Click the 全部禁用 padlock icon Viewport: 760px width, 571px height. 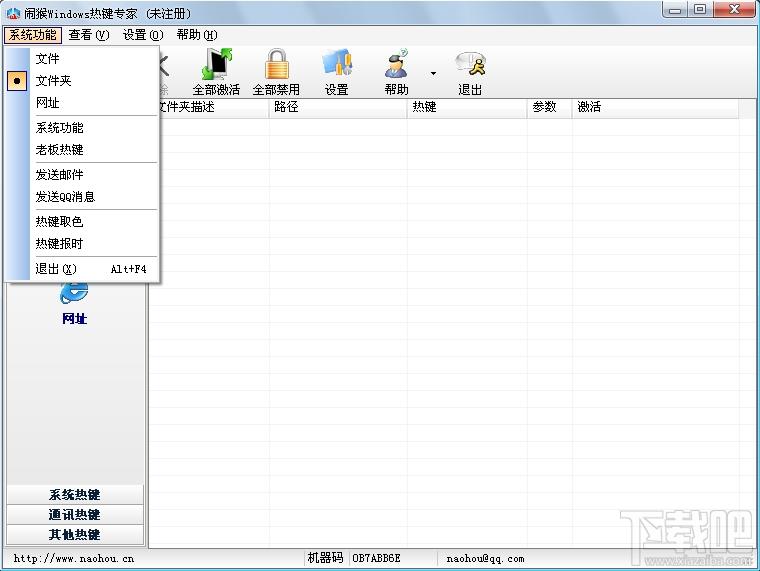[x=276, y=72]
